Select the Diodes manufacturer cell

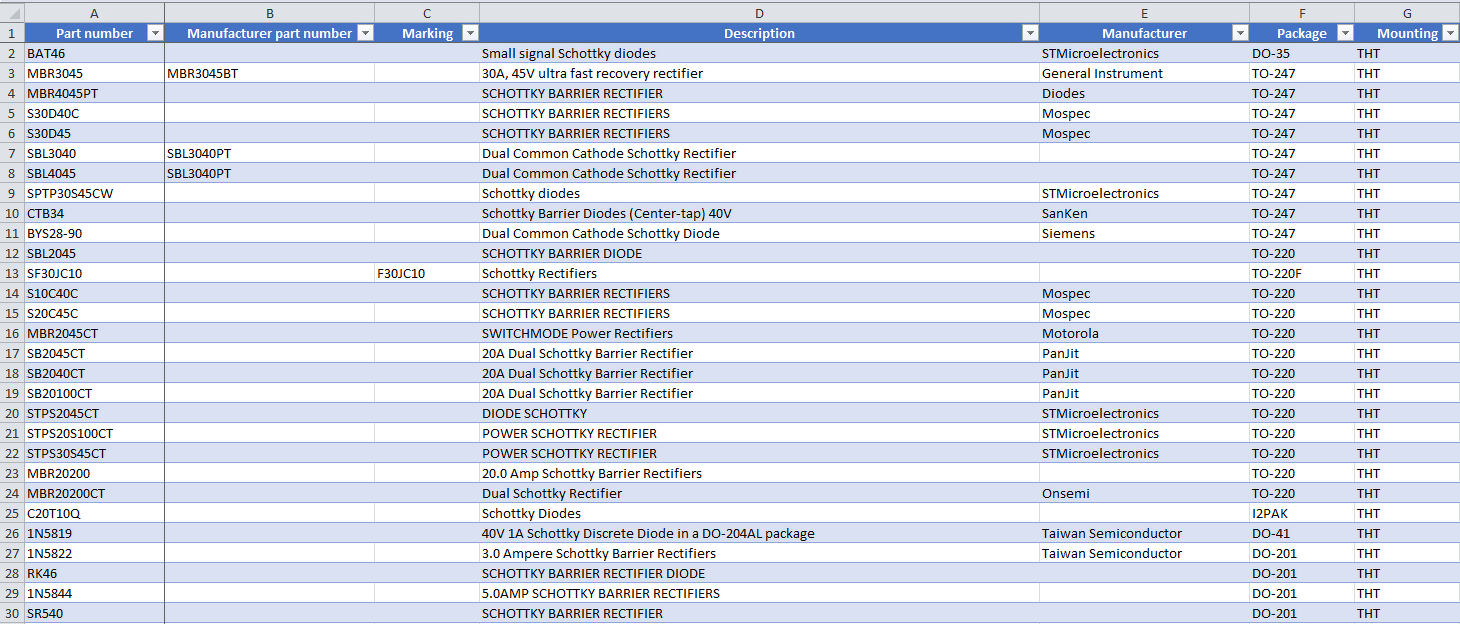tap(1145, 93)
